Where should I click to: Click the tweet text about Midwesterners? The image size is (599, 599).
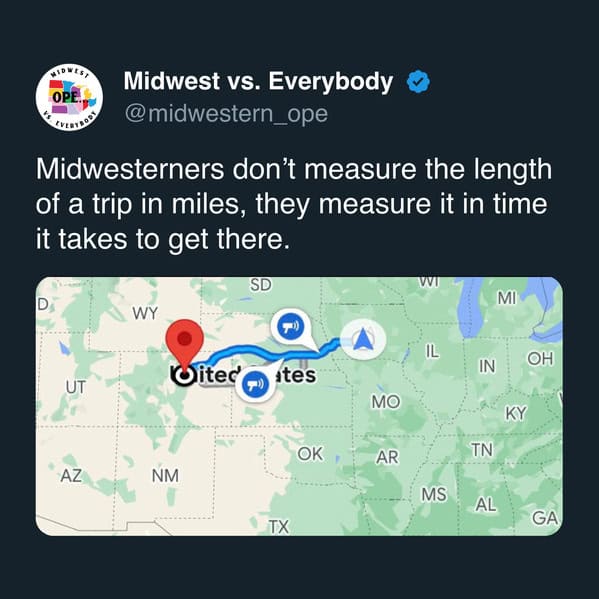pyautogui.click(x=294, y=204)
